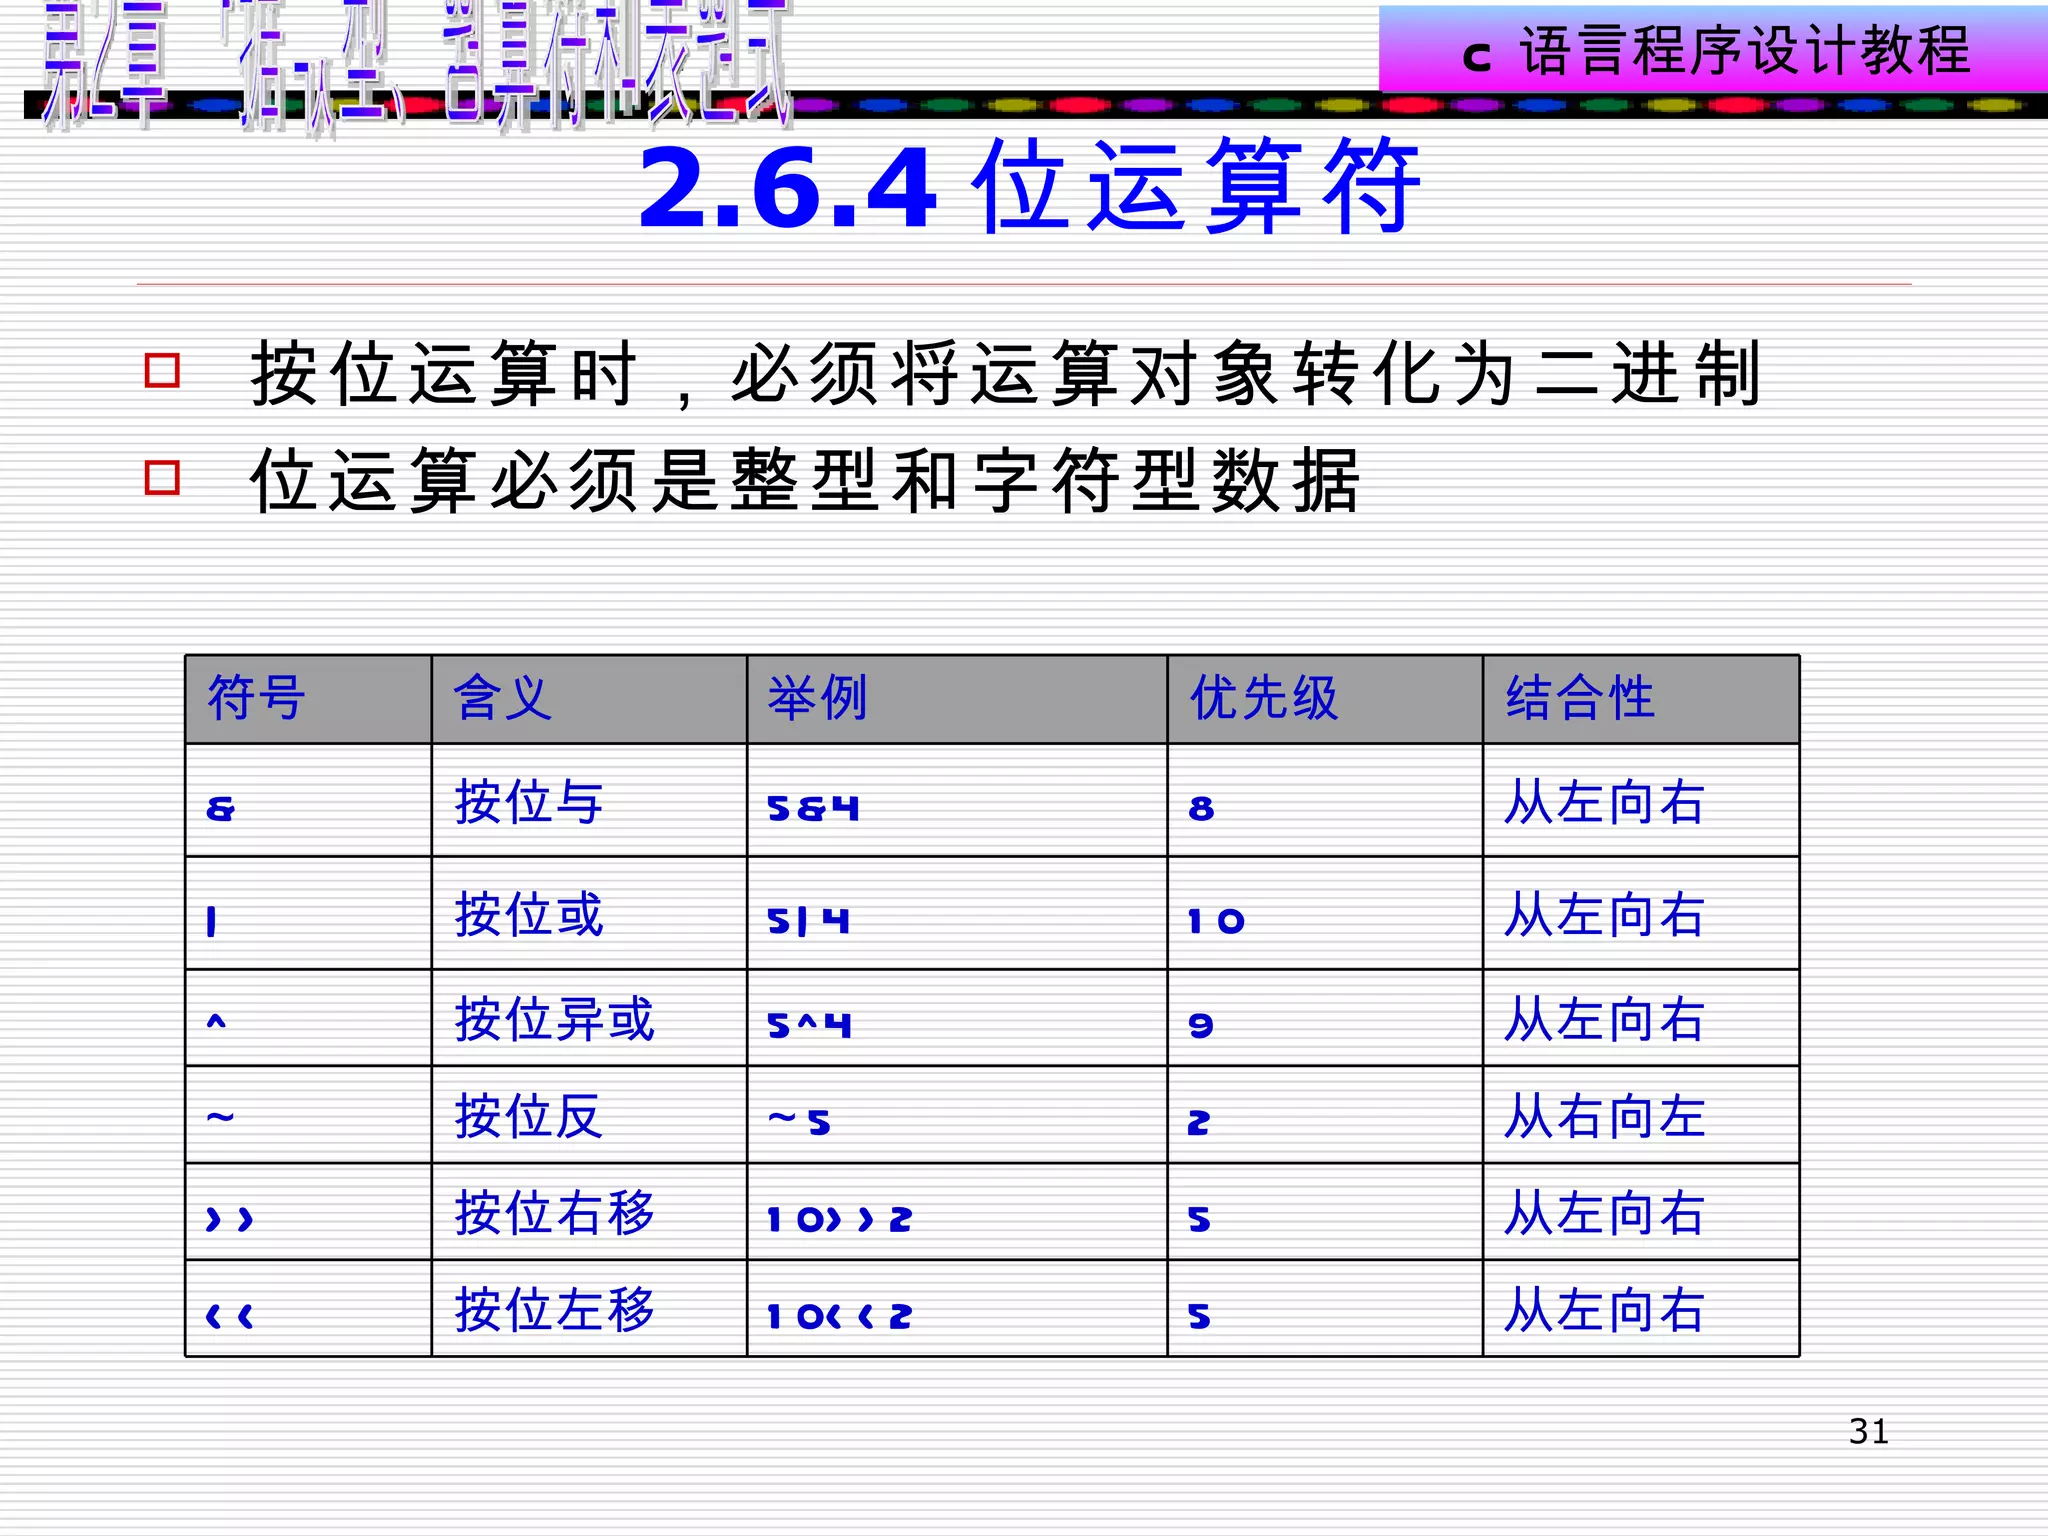
Task: Click the priority value '2' for 按位反
Action: click(x=1199, y=1122)
